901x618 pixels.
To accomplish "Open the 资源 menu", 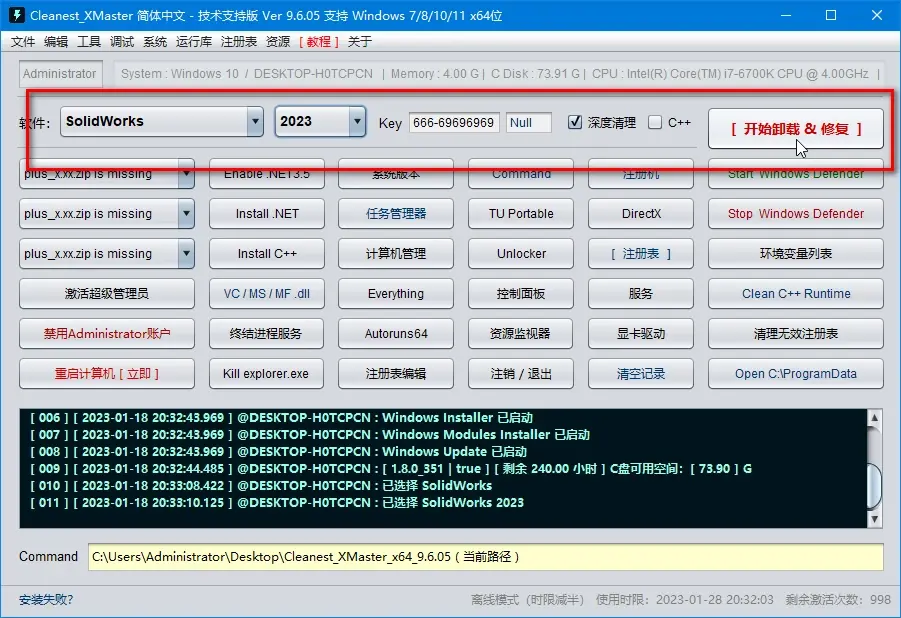I will pyautogui.click(x=278, y=41).
